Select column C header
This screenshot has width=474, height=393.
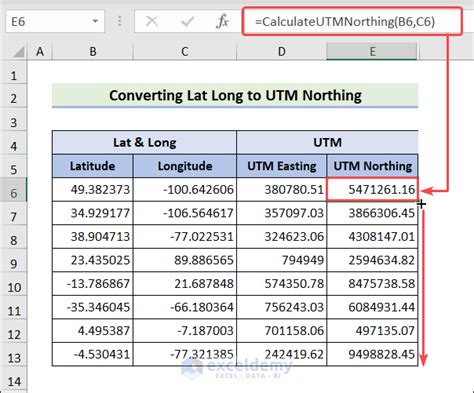point(185,52)
